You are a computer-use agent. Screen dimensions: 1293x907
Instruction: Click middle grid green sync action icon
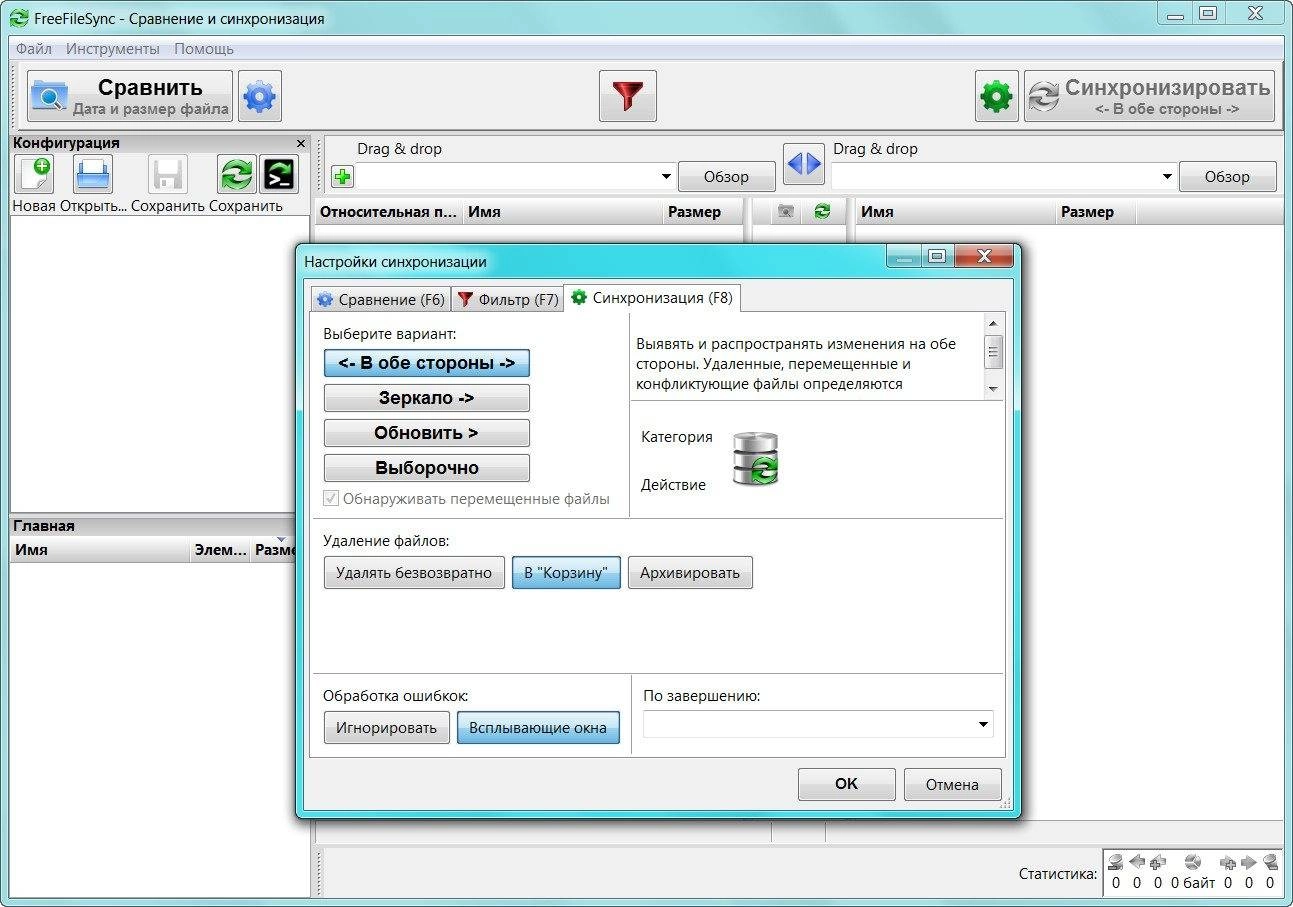click(x=822, y=212)
